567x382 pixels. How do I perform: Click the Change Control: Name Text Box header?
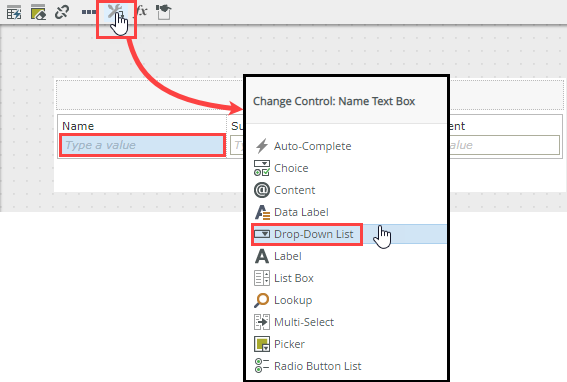[x=334, y=101]
